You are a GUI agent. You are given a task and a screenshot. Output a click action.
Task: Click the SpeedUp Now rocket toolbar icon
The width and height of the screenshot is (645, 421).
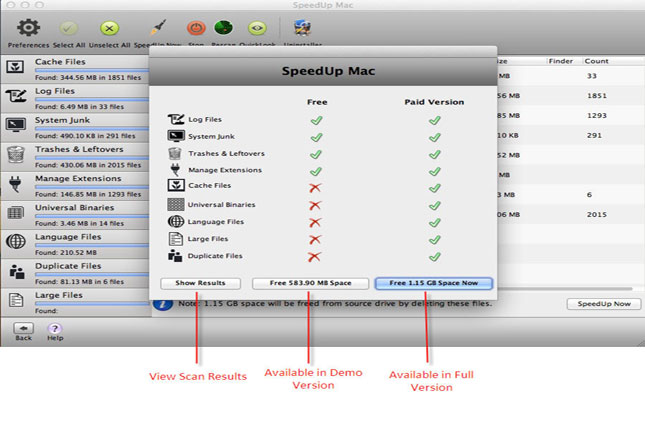158,28
